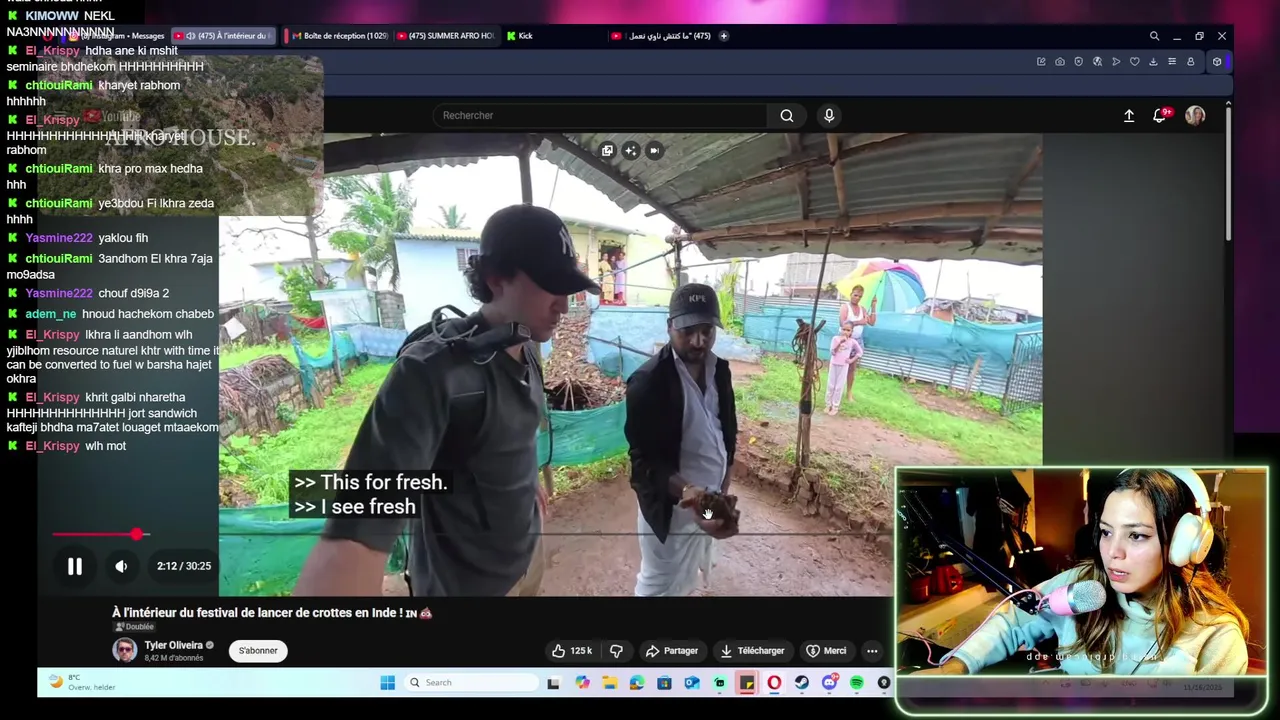Image resolution: width=1280 pixels, height=720 pixels.
Task: Click the play icon in browser toolbar
Action: [1116, 62]
